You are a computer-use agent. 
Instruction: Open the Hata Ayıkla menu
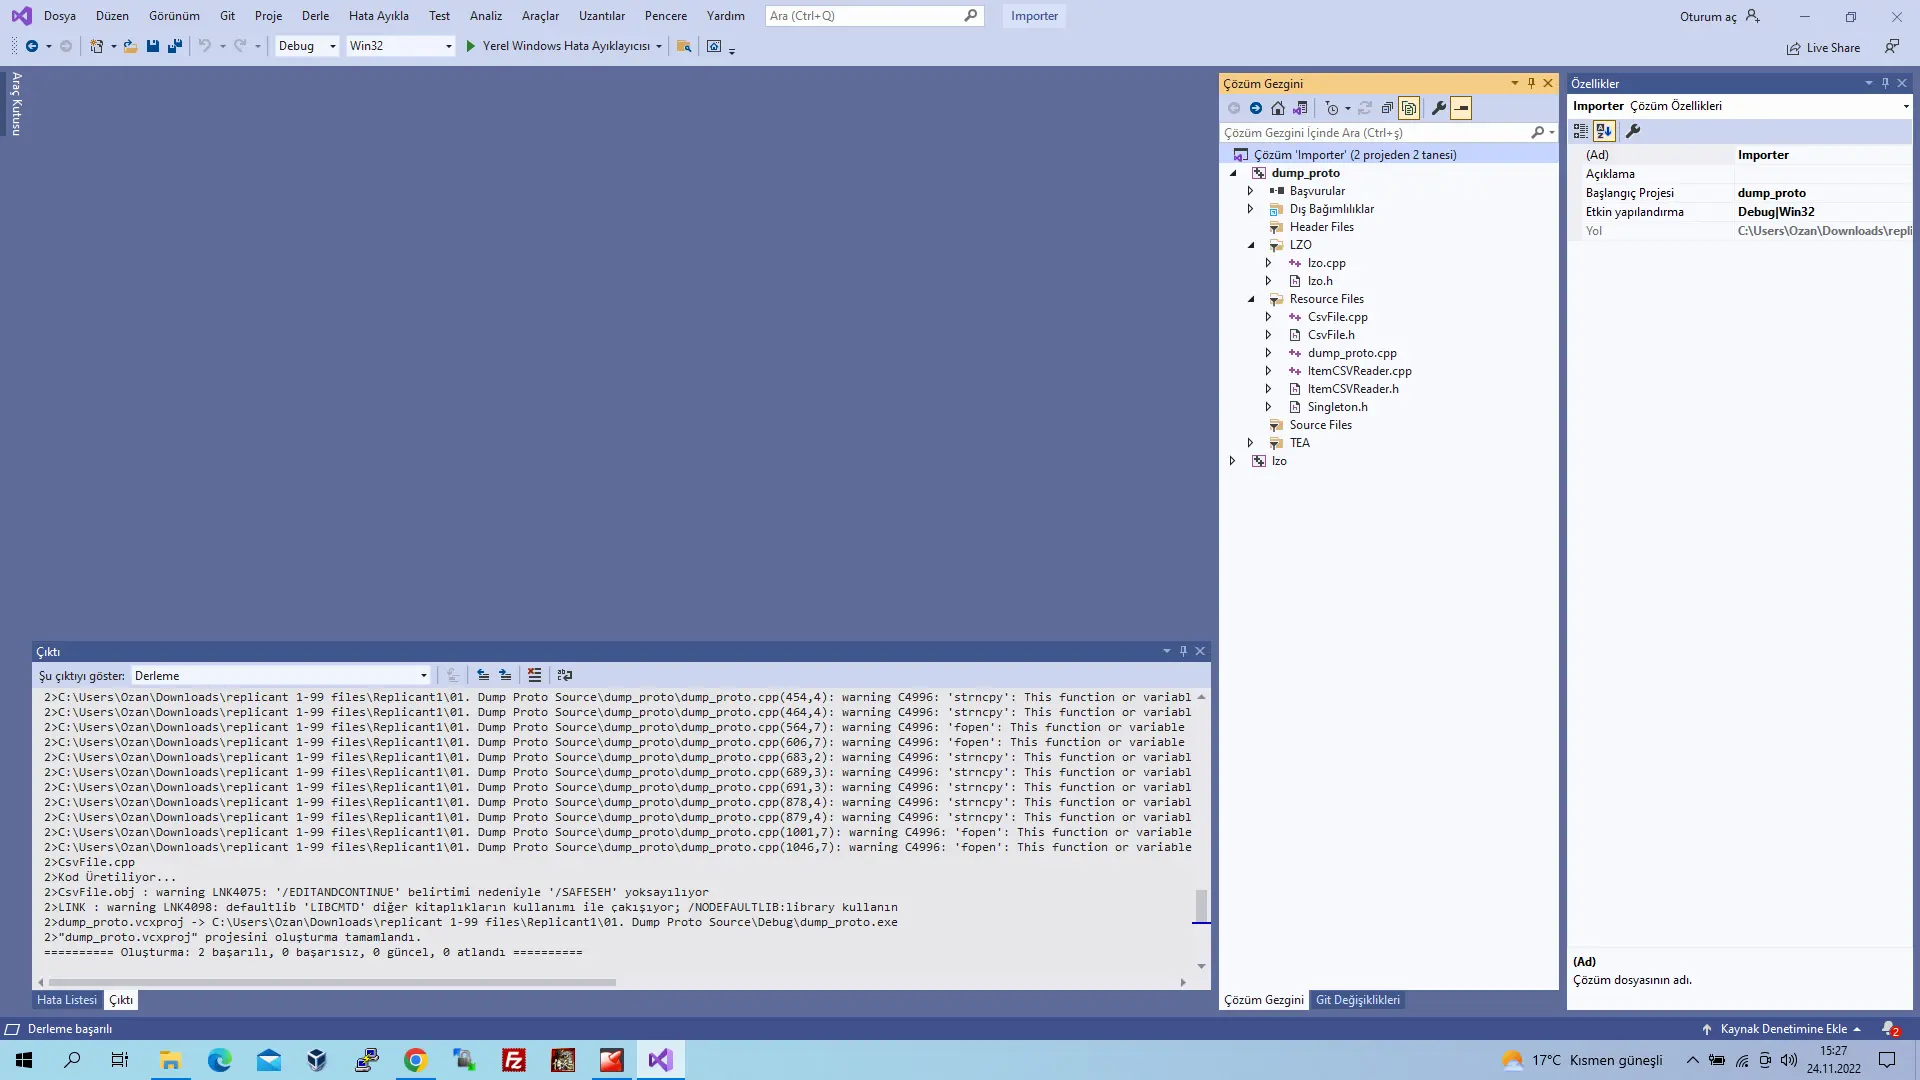(378, 16)
